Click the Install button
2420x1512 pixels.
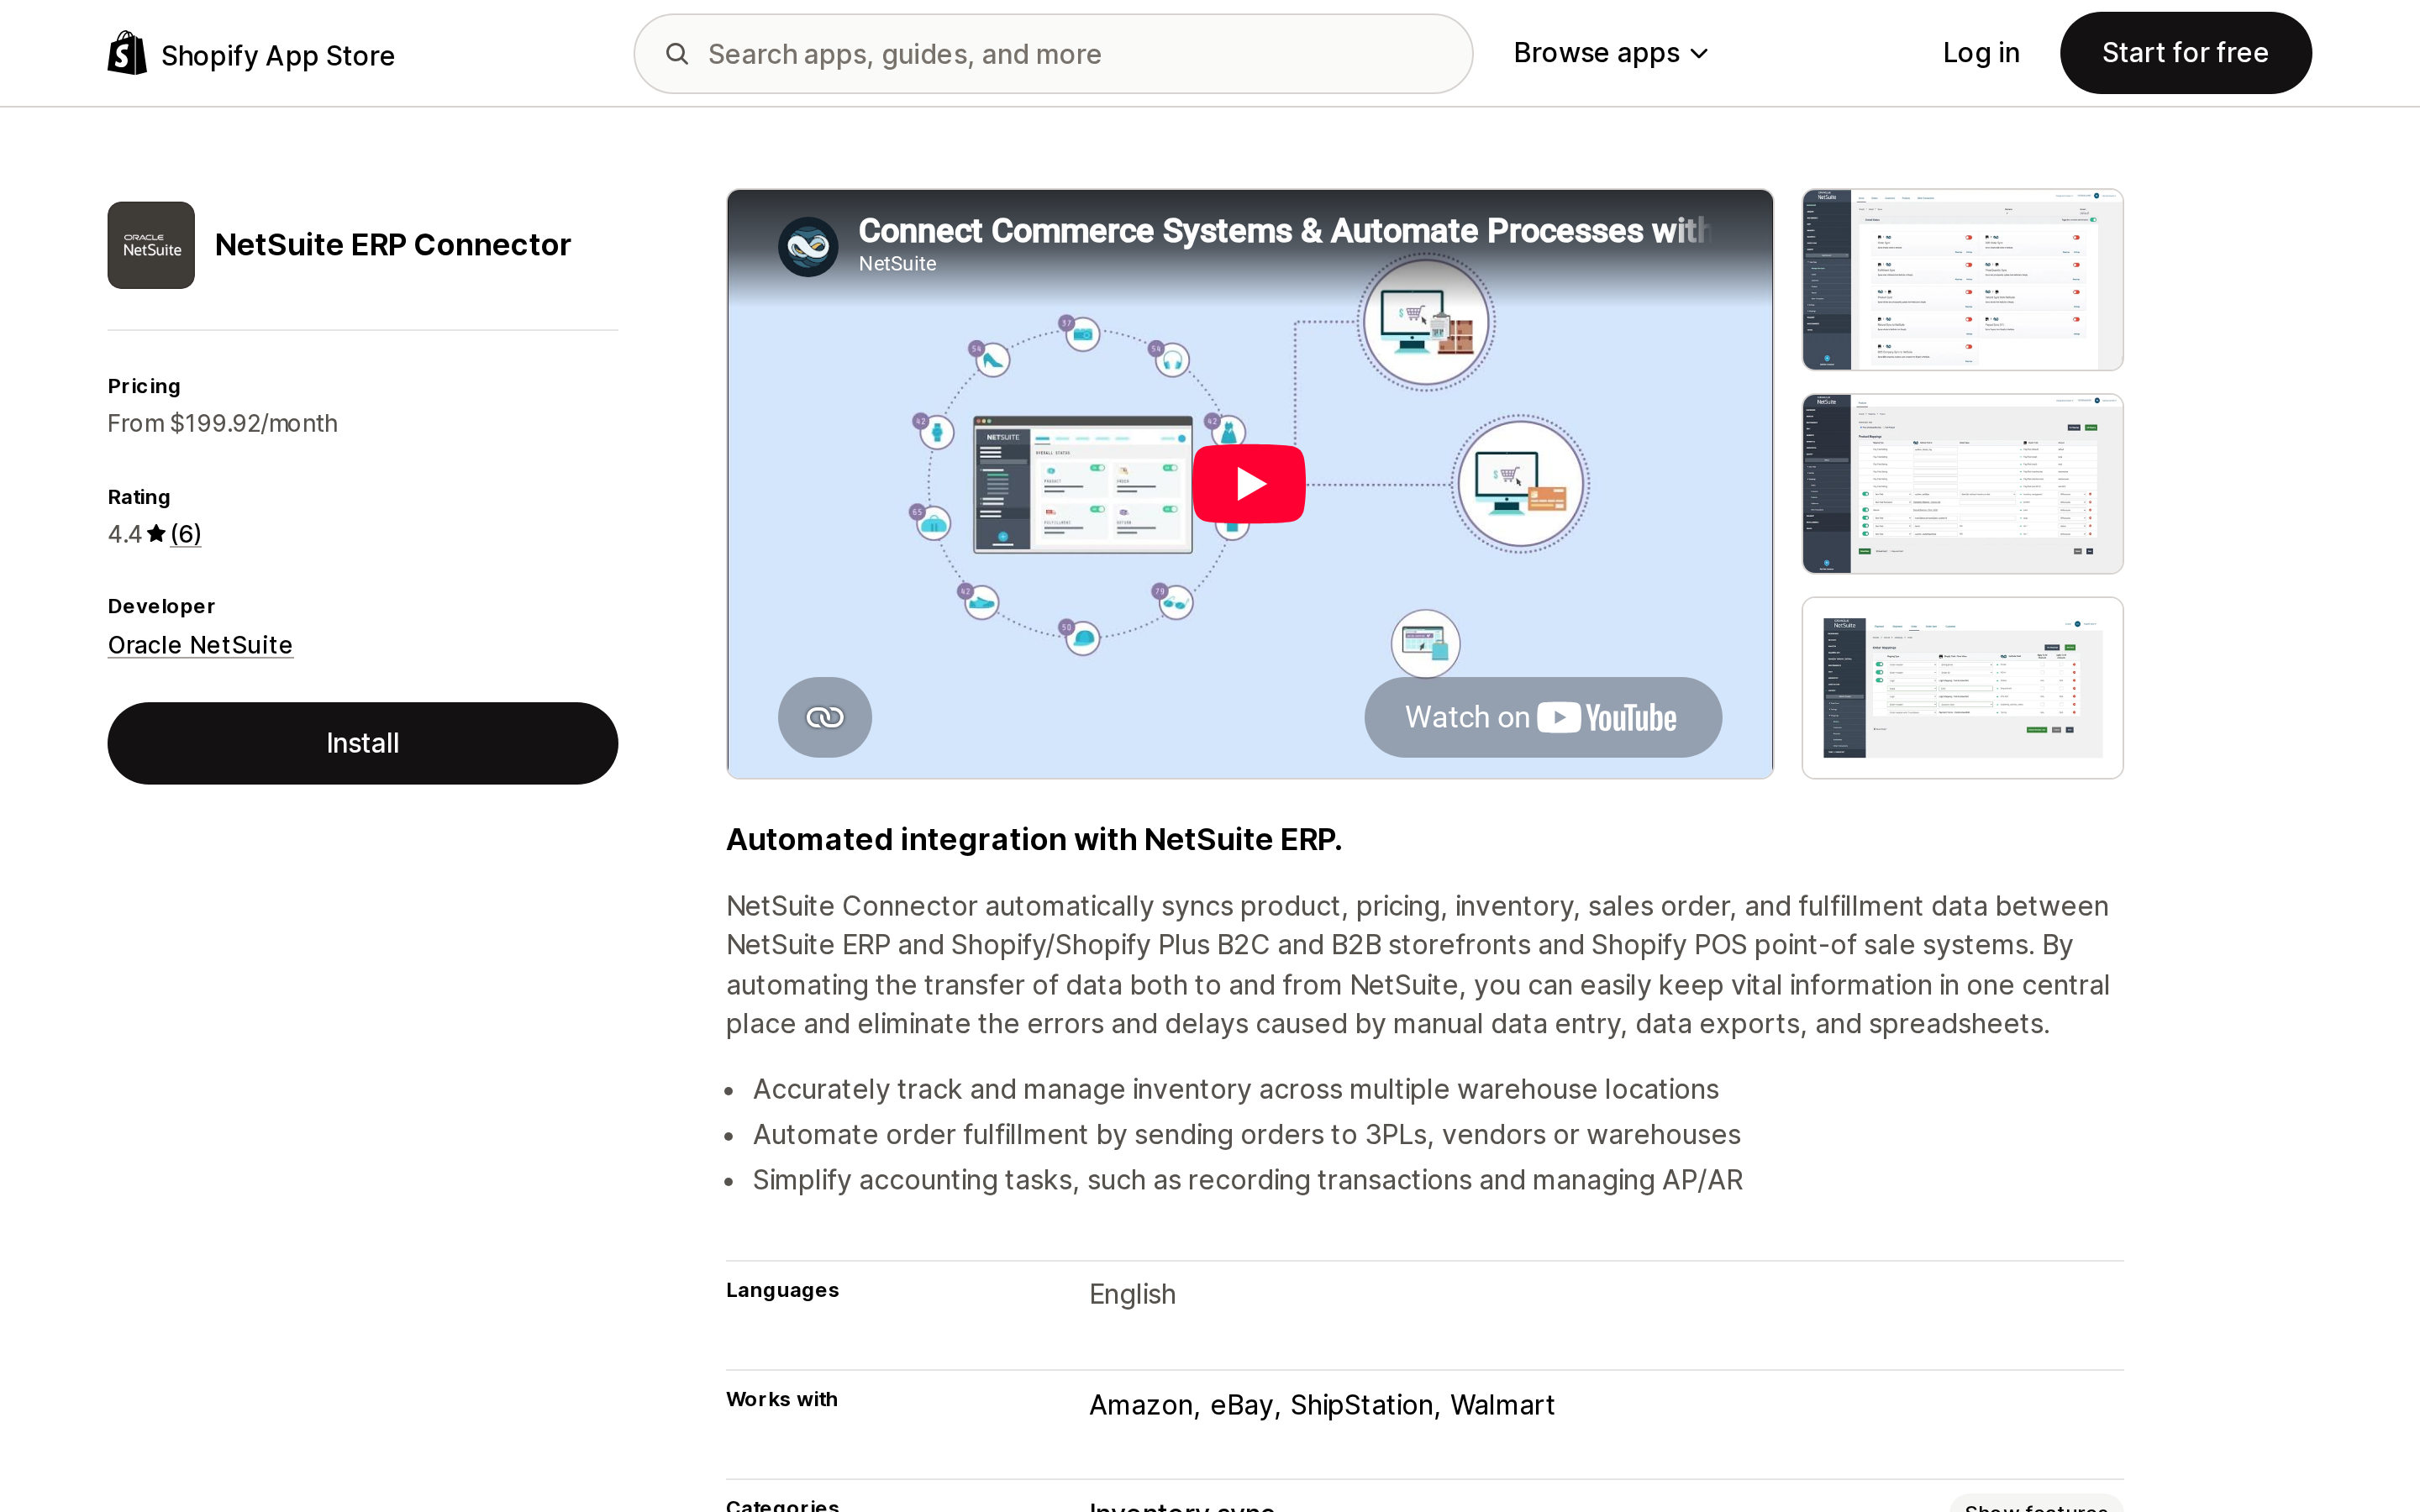pyautogui.click(x=363, y=743)
